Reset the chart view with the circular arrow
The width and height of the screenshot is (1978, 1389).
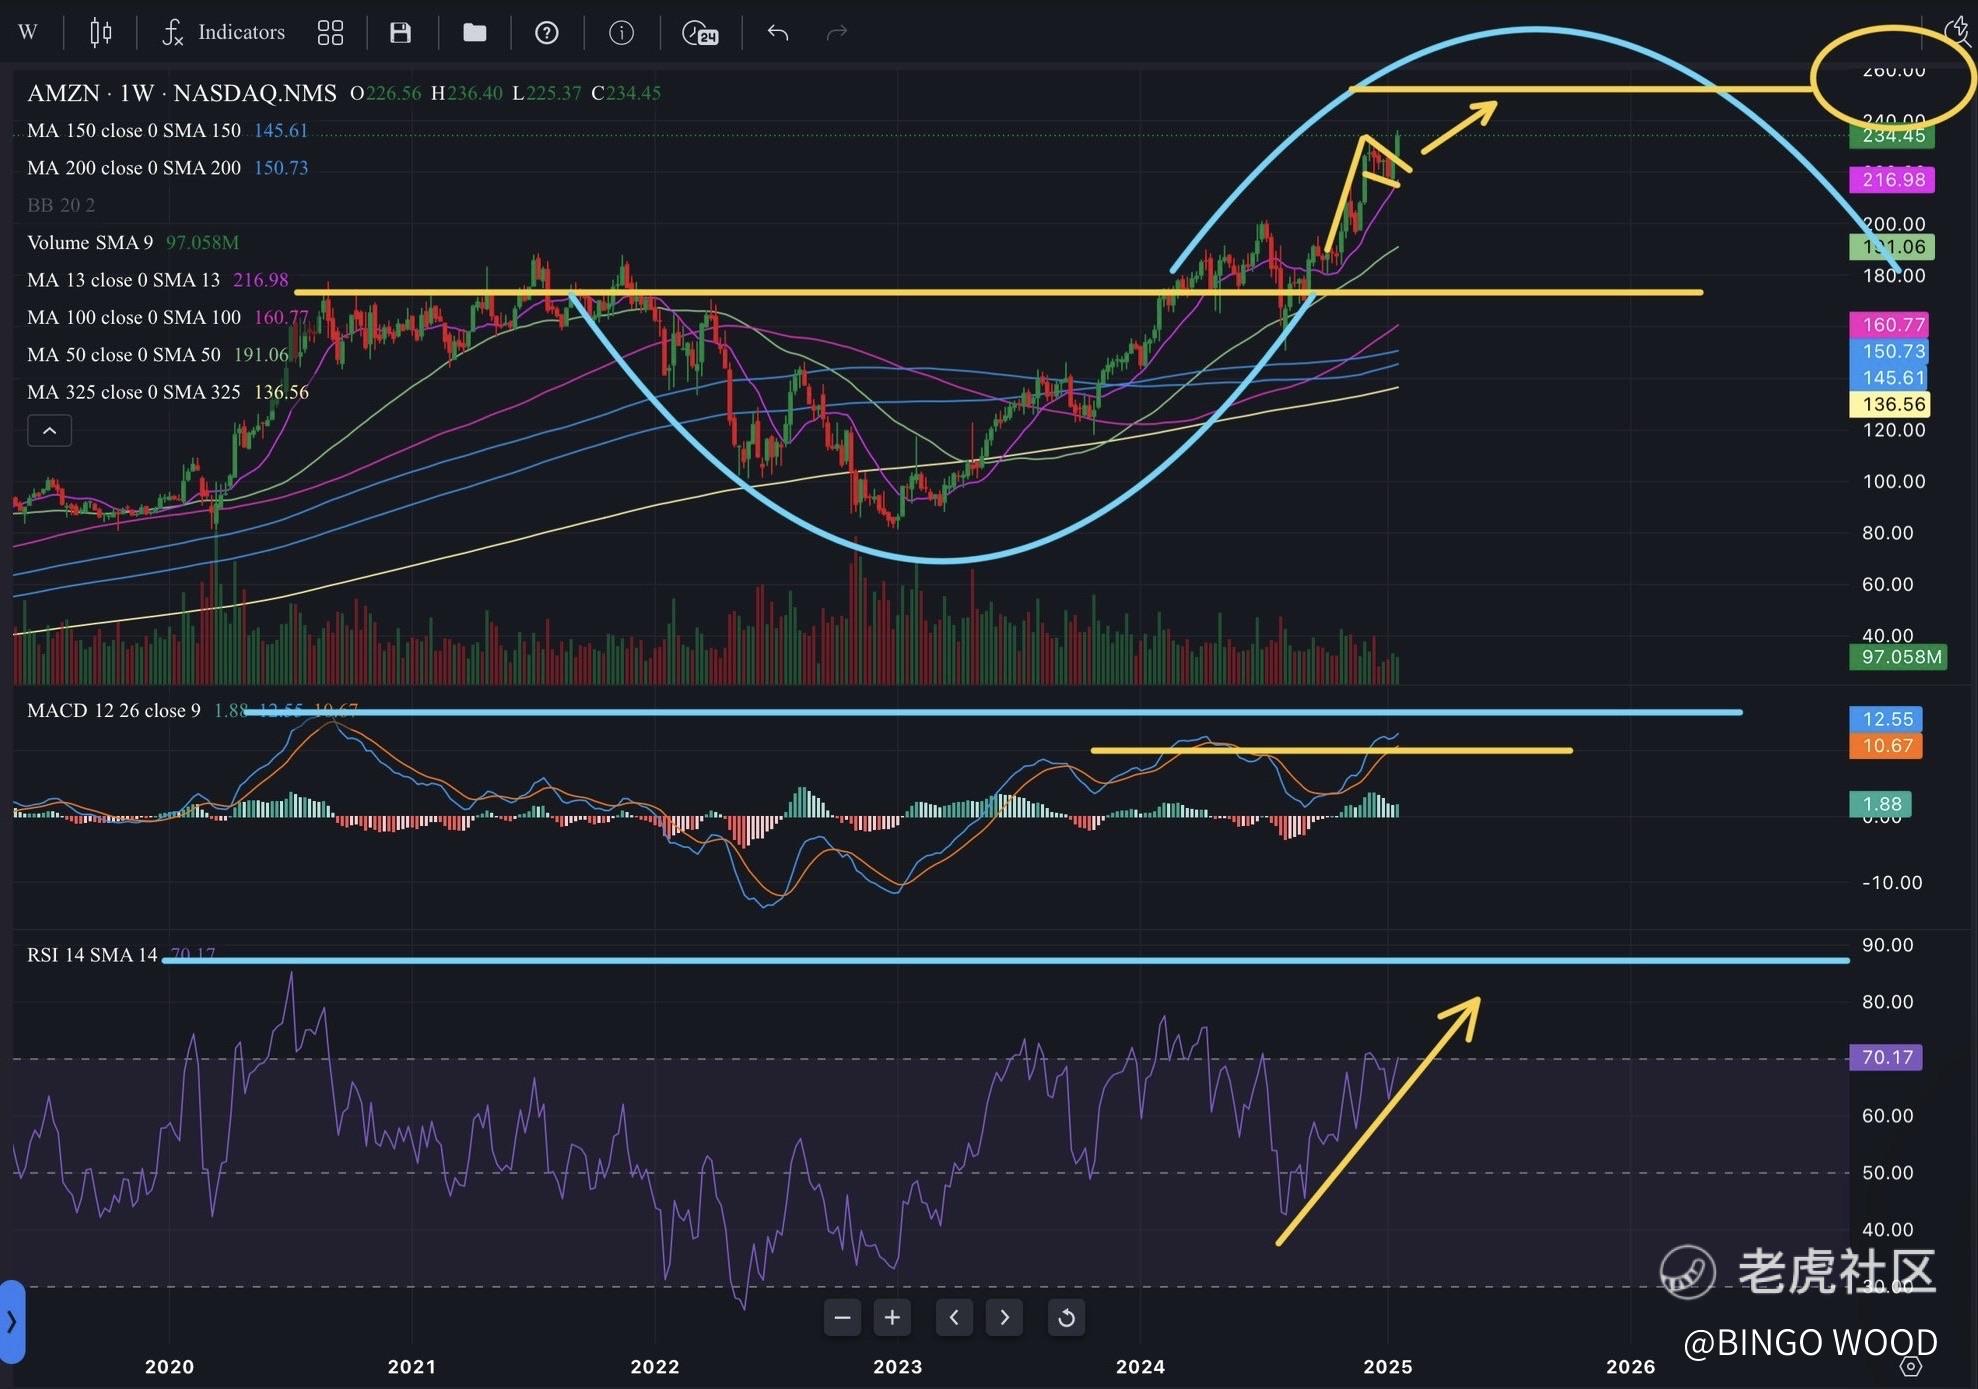pyautogui.click(x=1066, y=1317)
